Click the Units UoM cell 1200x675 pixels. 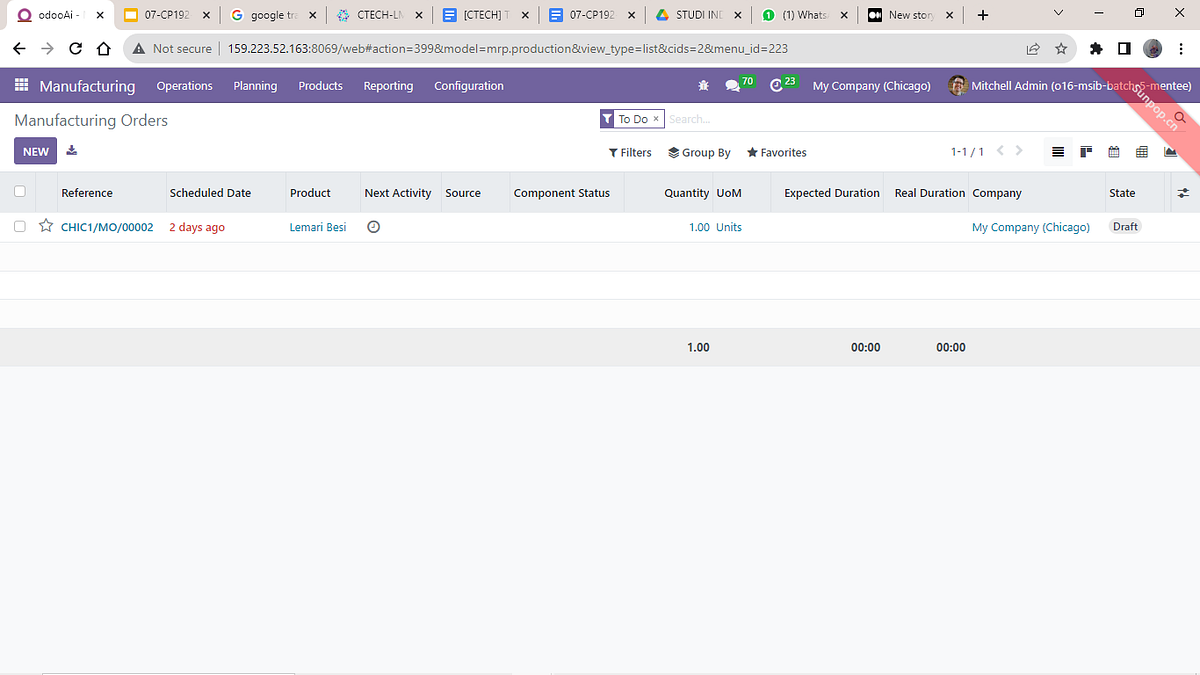pyautogui.click(x=729, y=227)
